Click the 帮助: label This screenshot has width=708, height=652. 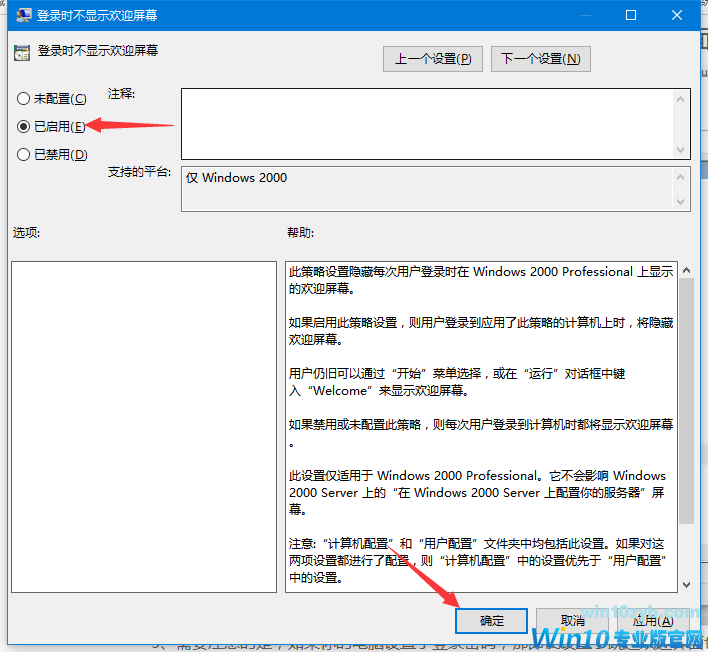click(300, 233)
